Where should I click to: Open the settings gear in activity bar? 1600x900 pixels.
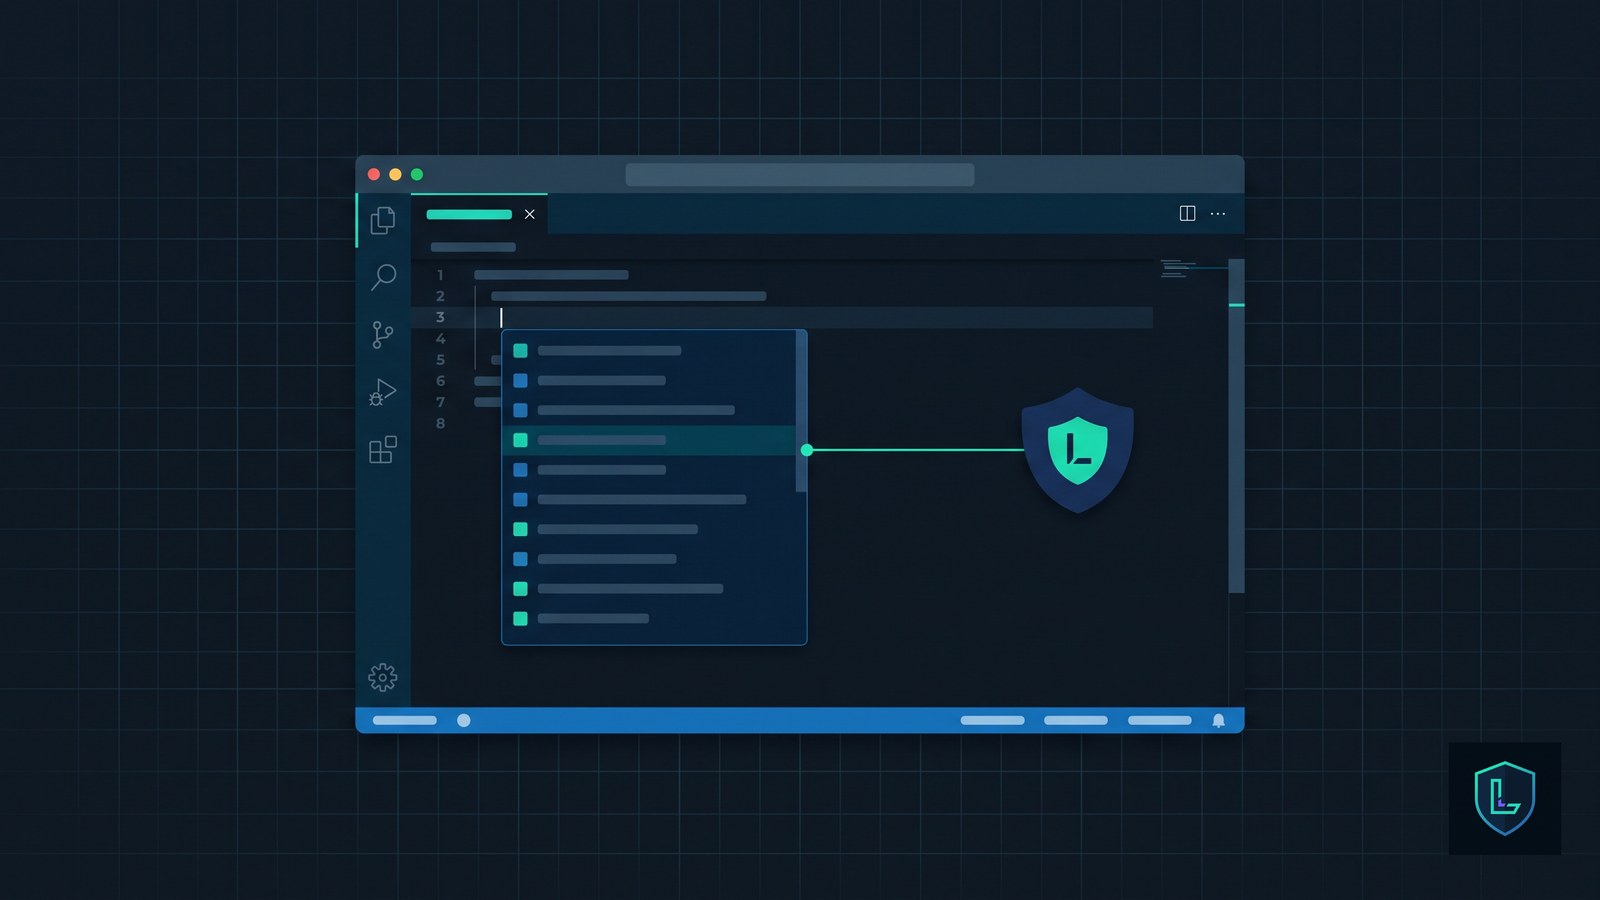[x=383, y=677]
